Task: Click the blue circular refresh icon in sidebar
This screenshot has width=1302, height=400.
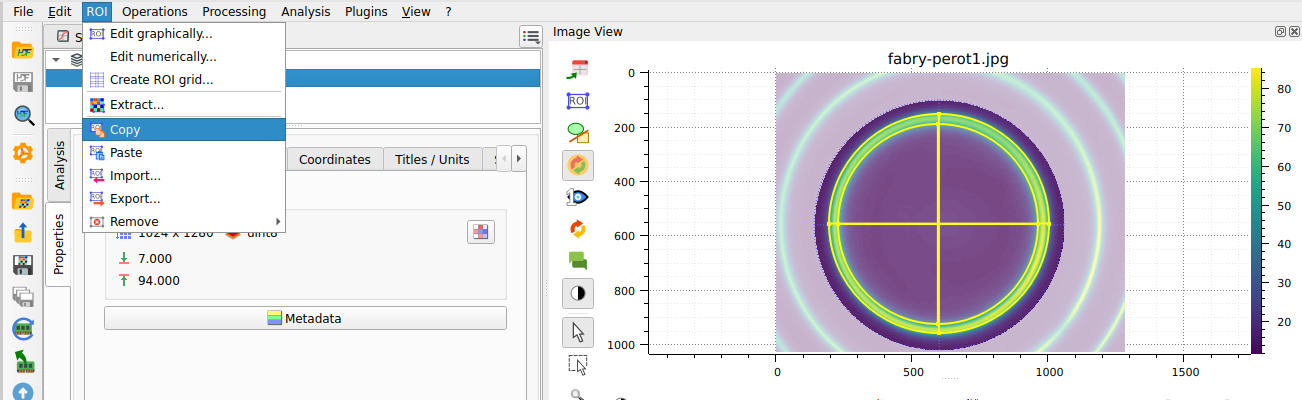Action: (x=23, y=329)
